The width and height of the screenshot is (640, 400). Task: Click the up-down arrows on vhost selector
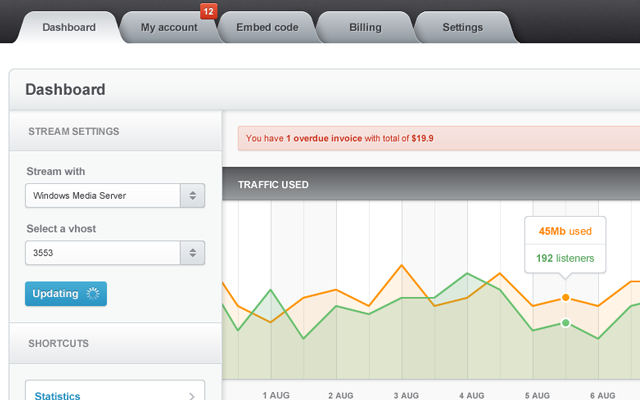pyautogui.click(x=193, y=253)
